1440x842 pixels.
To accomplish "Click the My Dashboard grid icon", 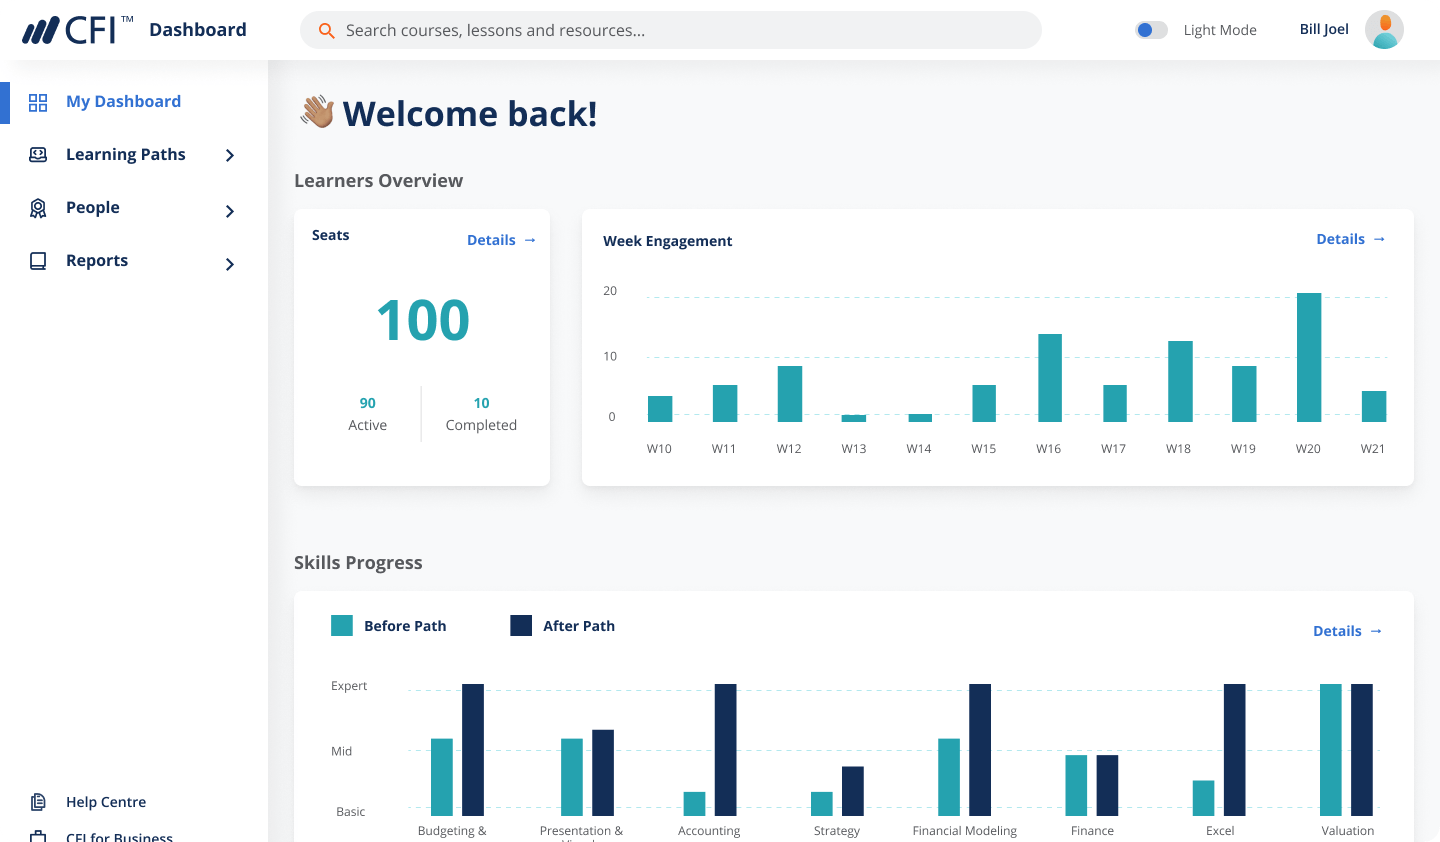I will [x=38, y=102].
